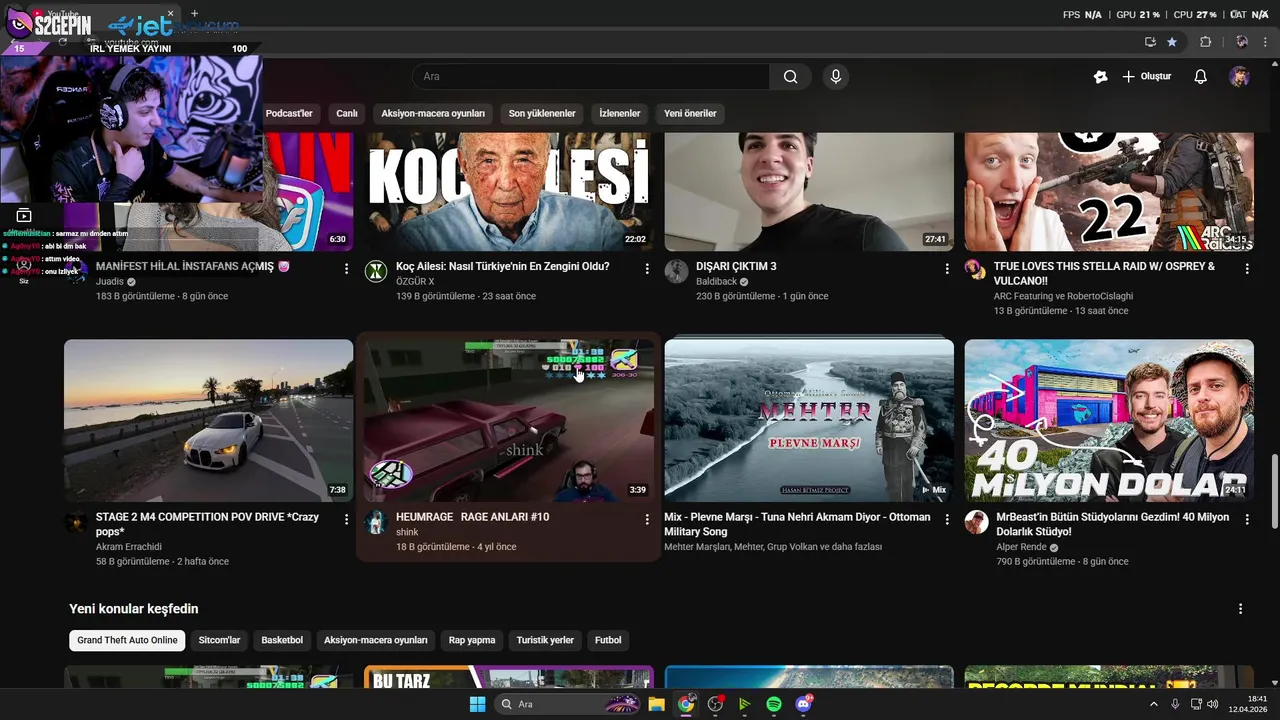Install app icon in the address bar
This screenshot has height=720, width=1280.
(x=1150, y=42)
